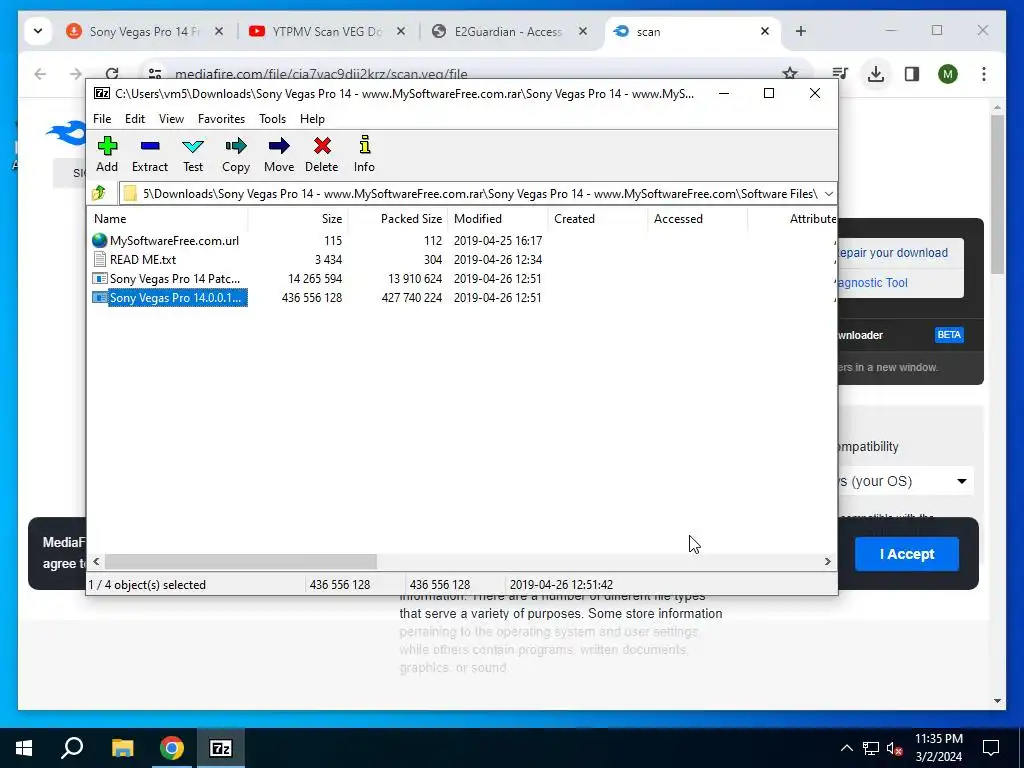This screenshot has width=1024, height=768.
Task: Click the 7-Zip title bar app icon
Action: point(102,93)
